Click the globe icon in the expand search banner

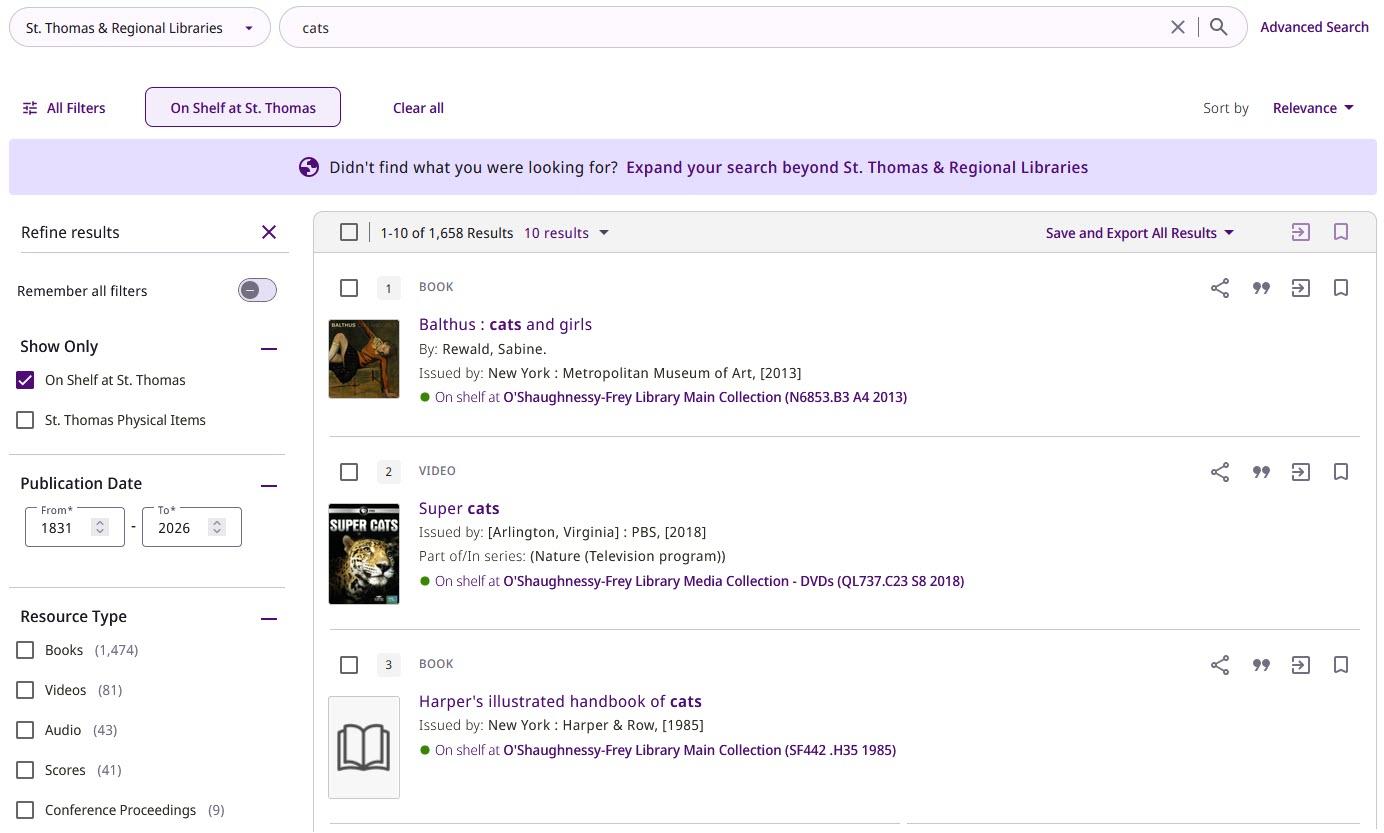[309, 167]
